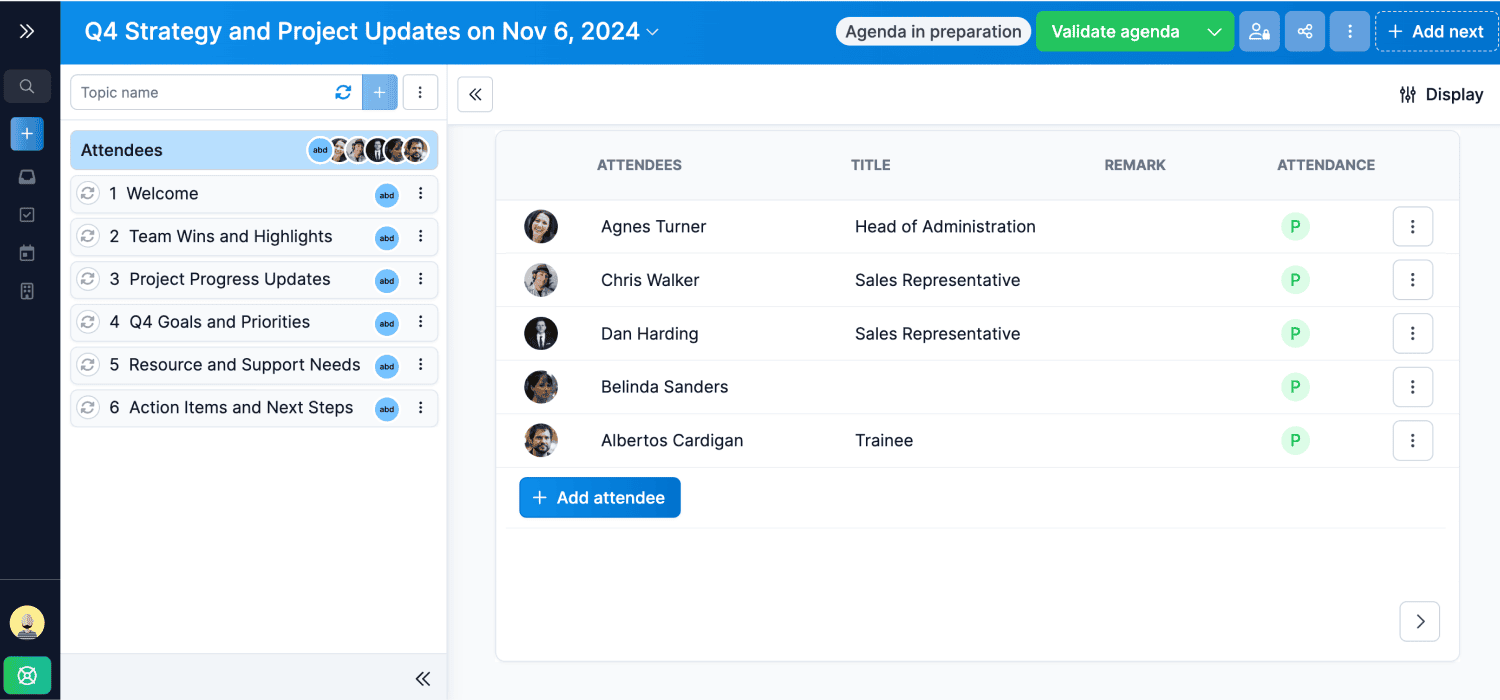This screenshot has height=700, width=1500.
Task: Open the inbox icon in sidebar
Action: (27, 177)
